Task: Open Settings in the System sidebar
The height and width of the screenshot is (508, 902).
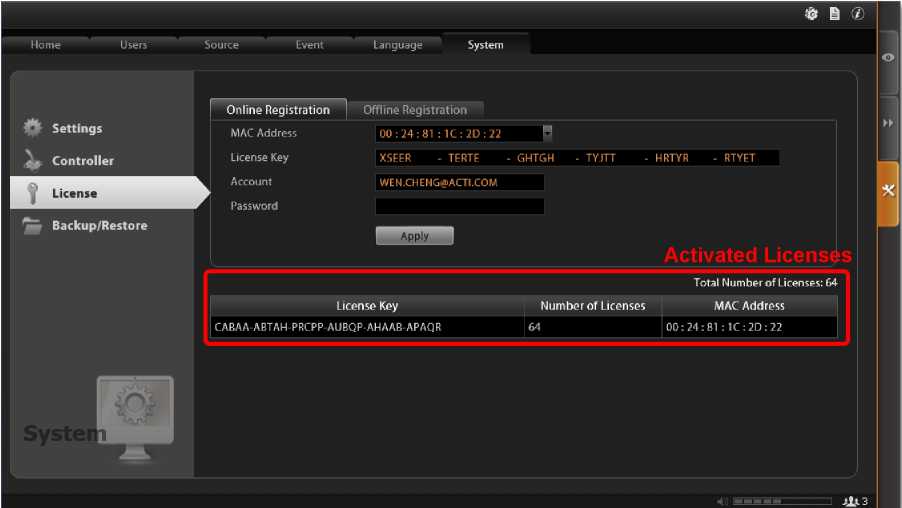Action: (x=76, y=128)
